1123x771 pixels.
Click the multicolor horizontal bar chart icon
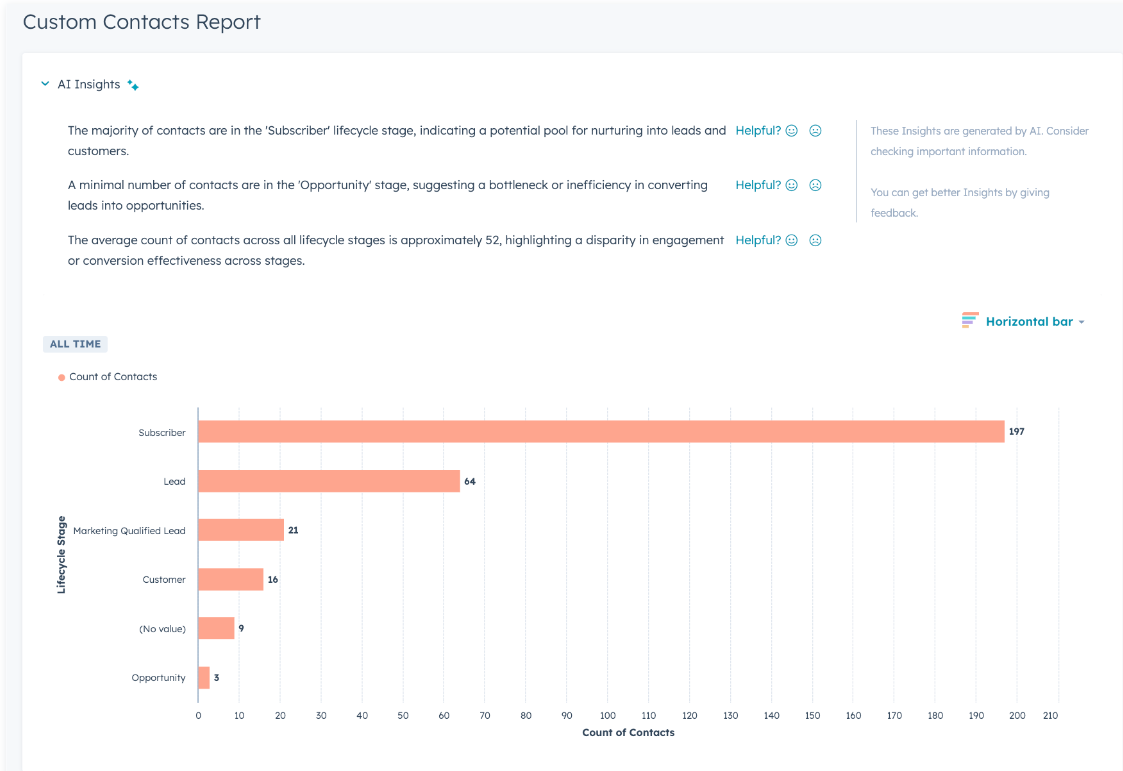[x=969, y=320]
